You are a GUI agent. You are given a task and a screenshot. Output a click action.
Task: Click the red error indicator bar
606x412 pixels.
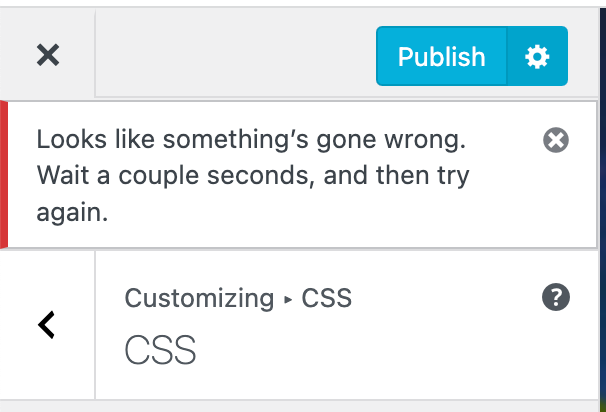(x=4, y=175)
